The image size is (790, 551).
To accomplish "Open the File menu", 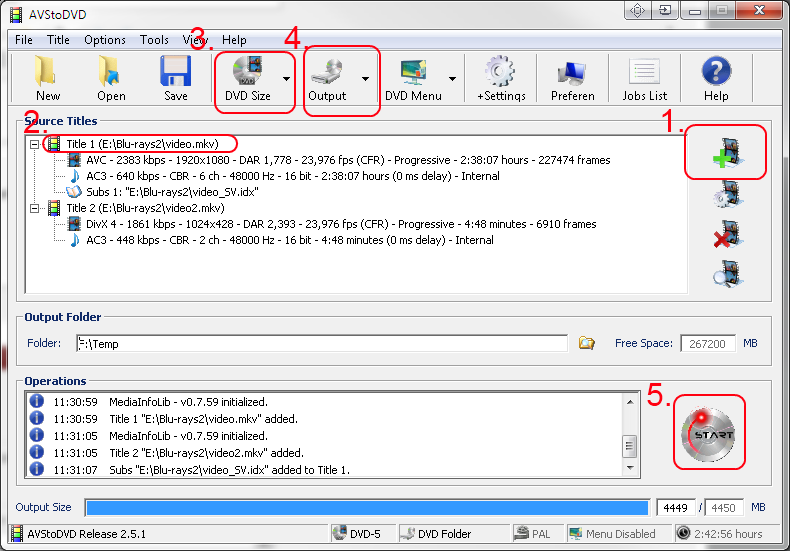I will [24, 40].
